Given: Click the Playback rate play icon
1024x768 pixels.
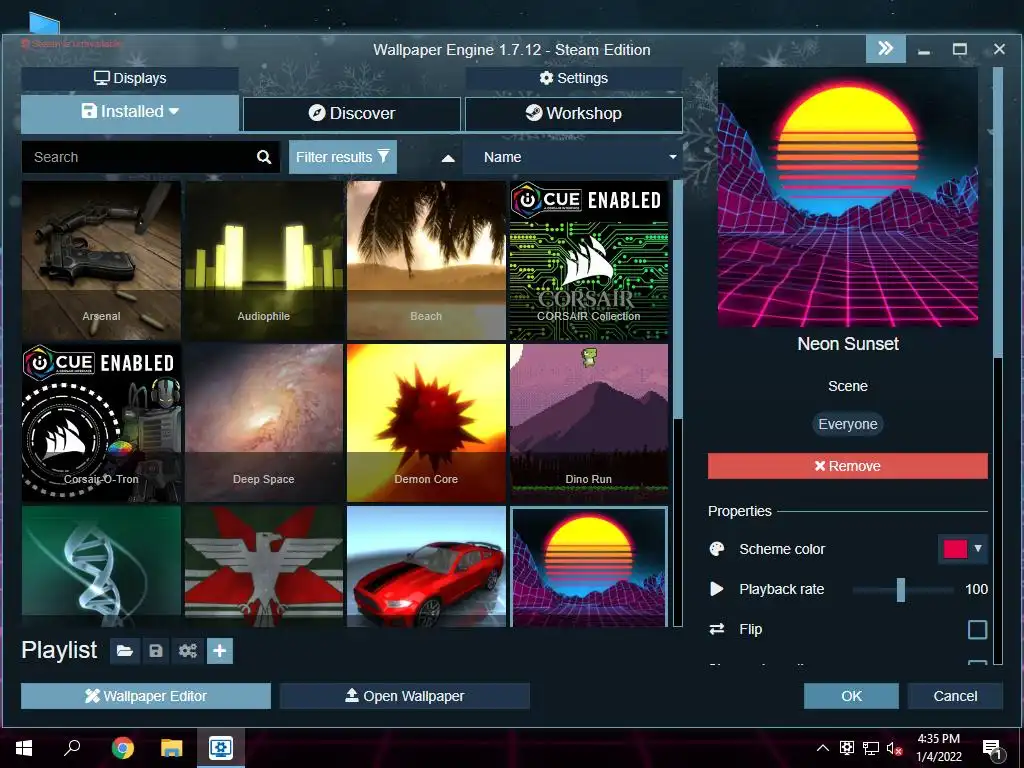Looking at the screenshot, I should point(716,589).
